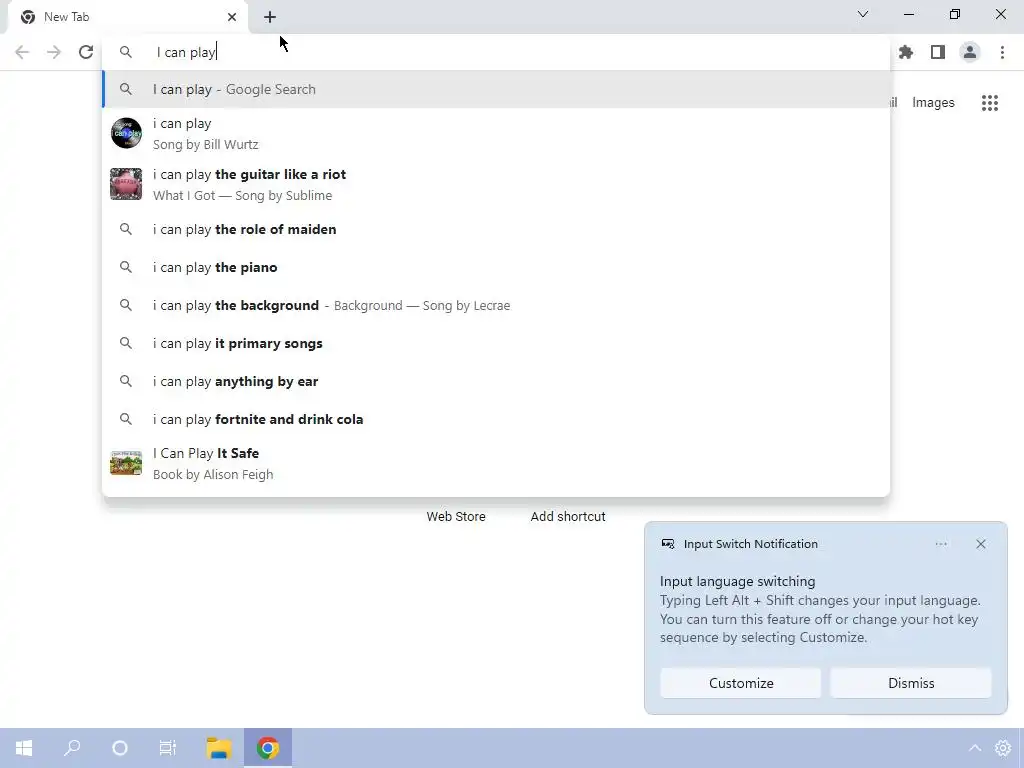This screenshot has width=1024, height=768.
Task: Click 'I Can Play It Safe' book cover
Action: (126, 463)
